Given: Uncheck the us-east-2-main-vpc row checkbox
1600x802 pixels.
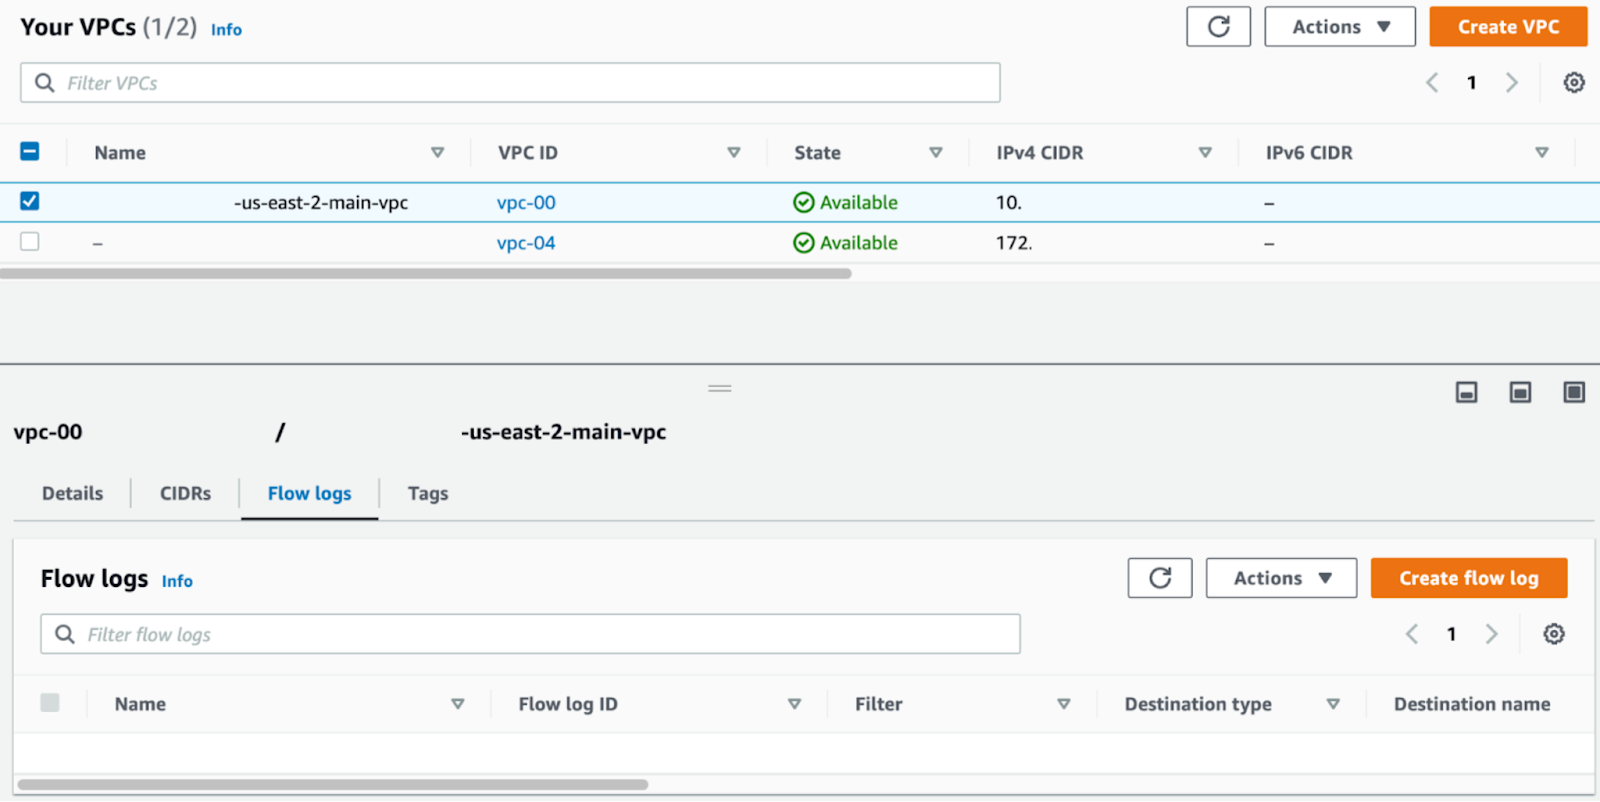Looking at the screenshot, I should (x=30, y=201).
